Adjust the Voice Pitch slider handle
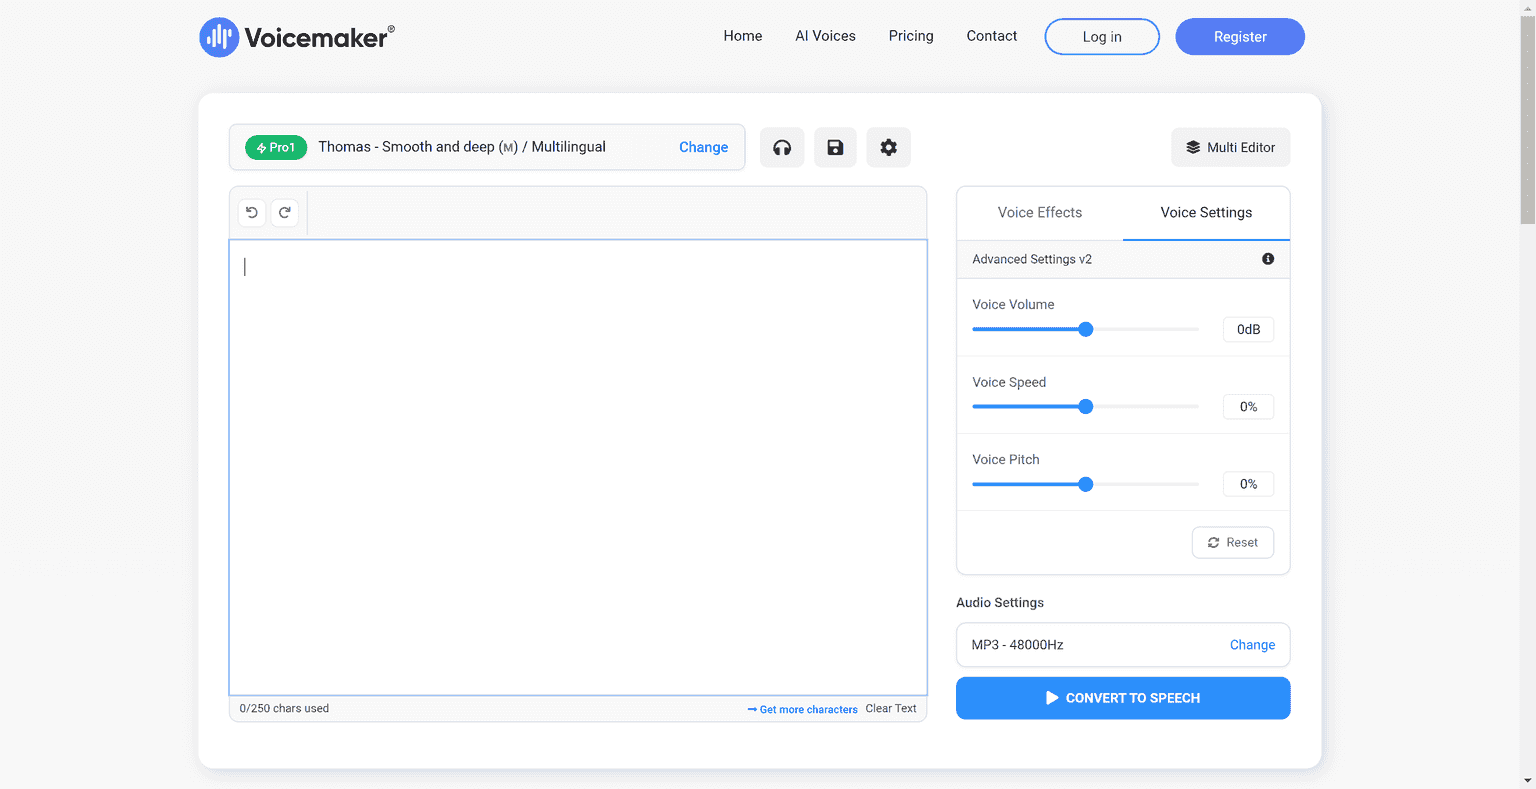Screen dimensions: 1536x789 click(x=1086, y=484)
